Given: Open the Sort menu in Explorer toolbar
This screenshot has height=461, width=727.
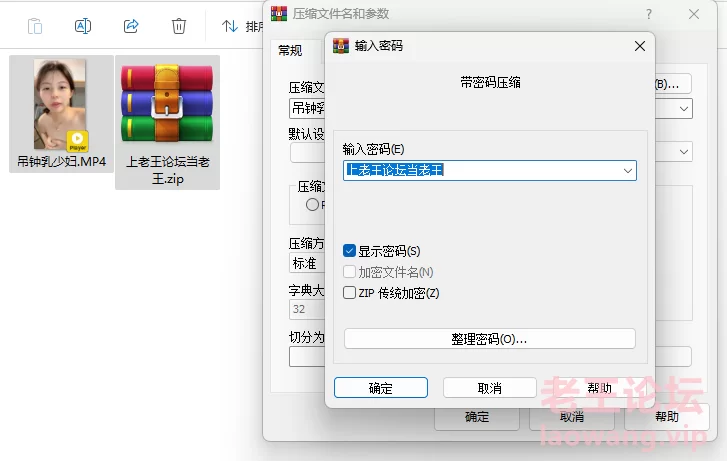Looking at the screenshot, I should pyautogui.click(x=242, y=26).
